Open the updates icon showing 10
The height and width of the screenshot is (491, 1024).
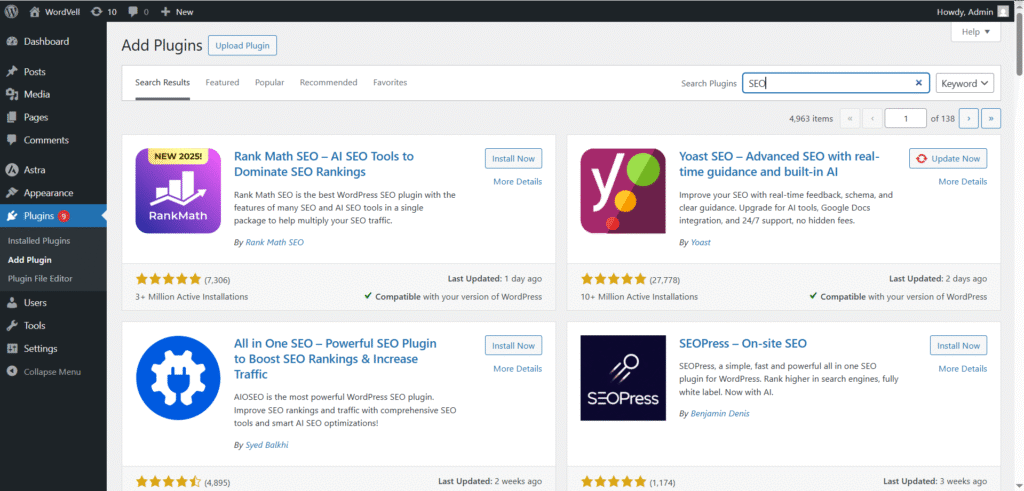pos(96,11)
